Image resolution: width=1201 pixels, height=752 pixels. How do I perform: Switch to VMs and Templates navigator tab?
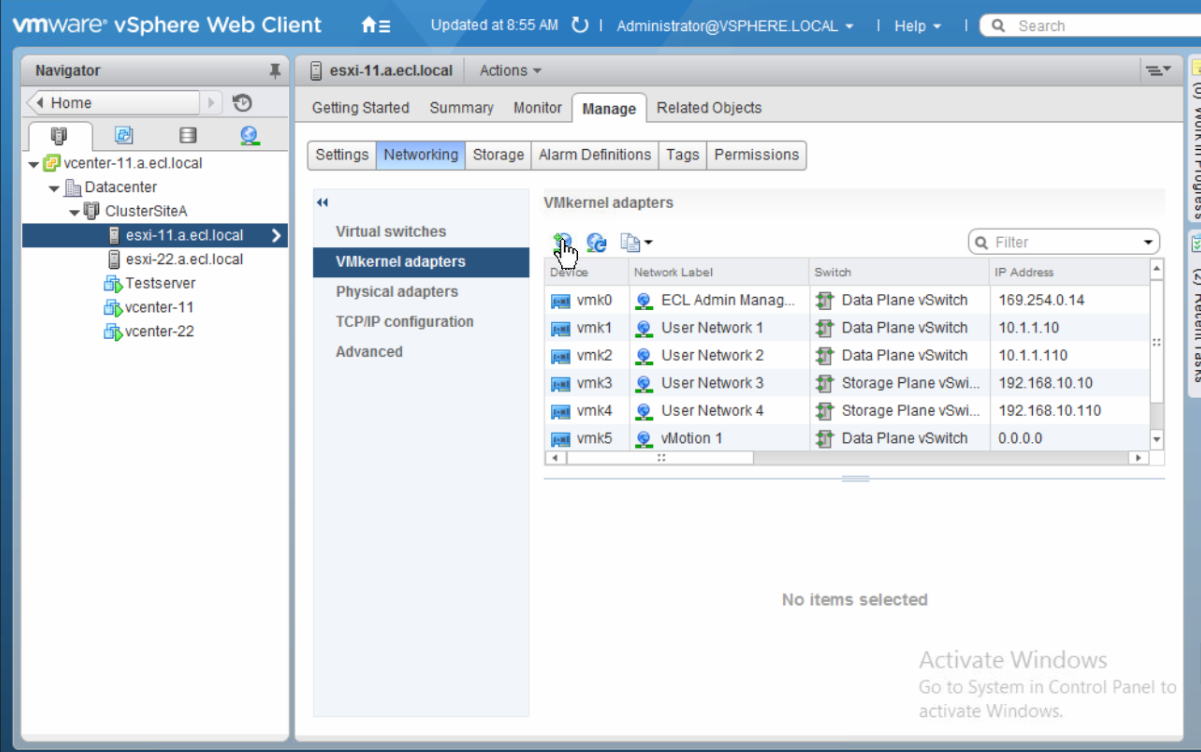click(123, 136)
